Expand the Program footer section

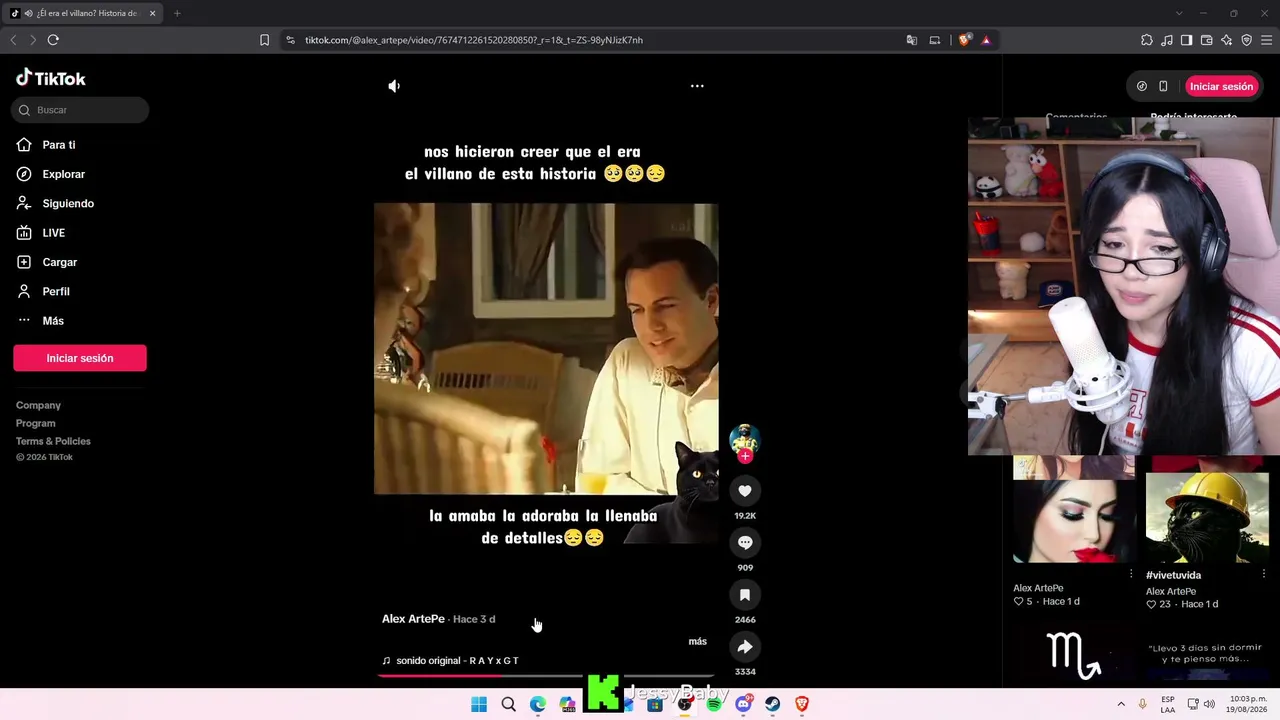[36, 423]
